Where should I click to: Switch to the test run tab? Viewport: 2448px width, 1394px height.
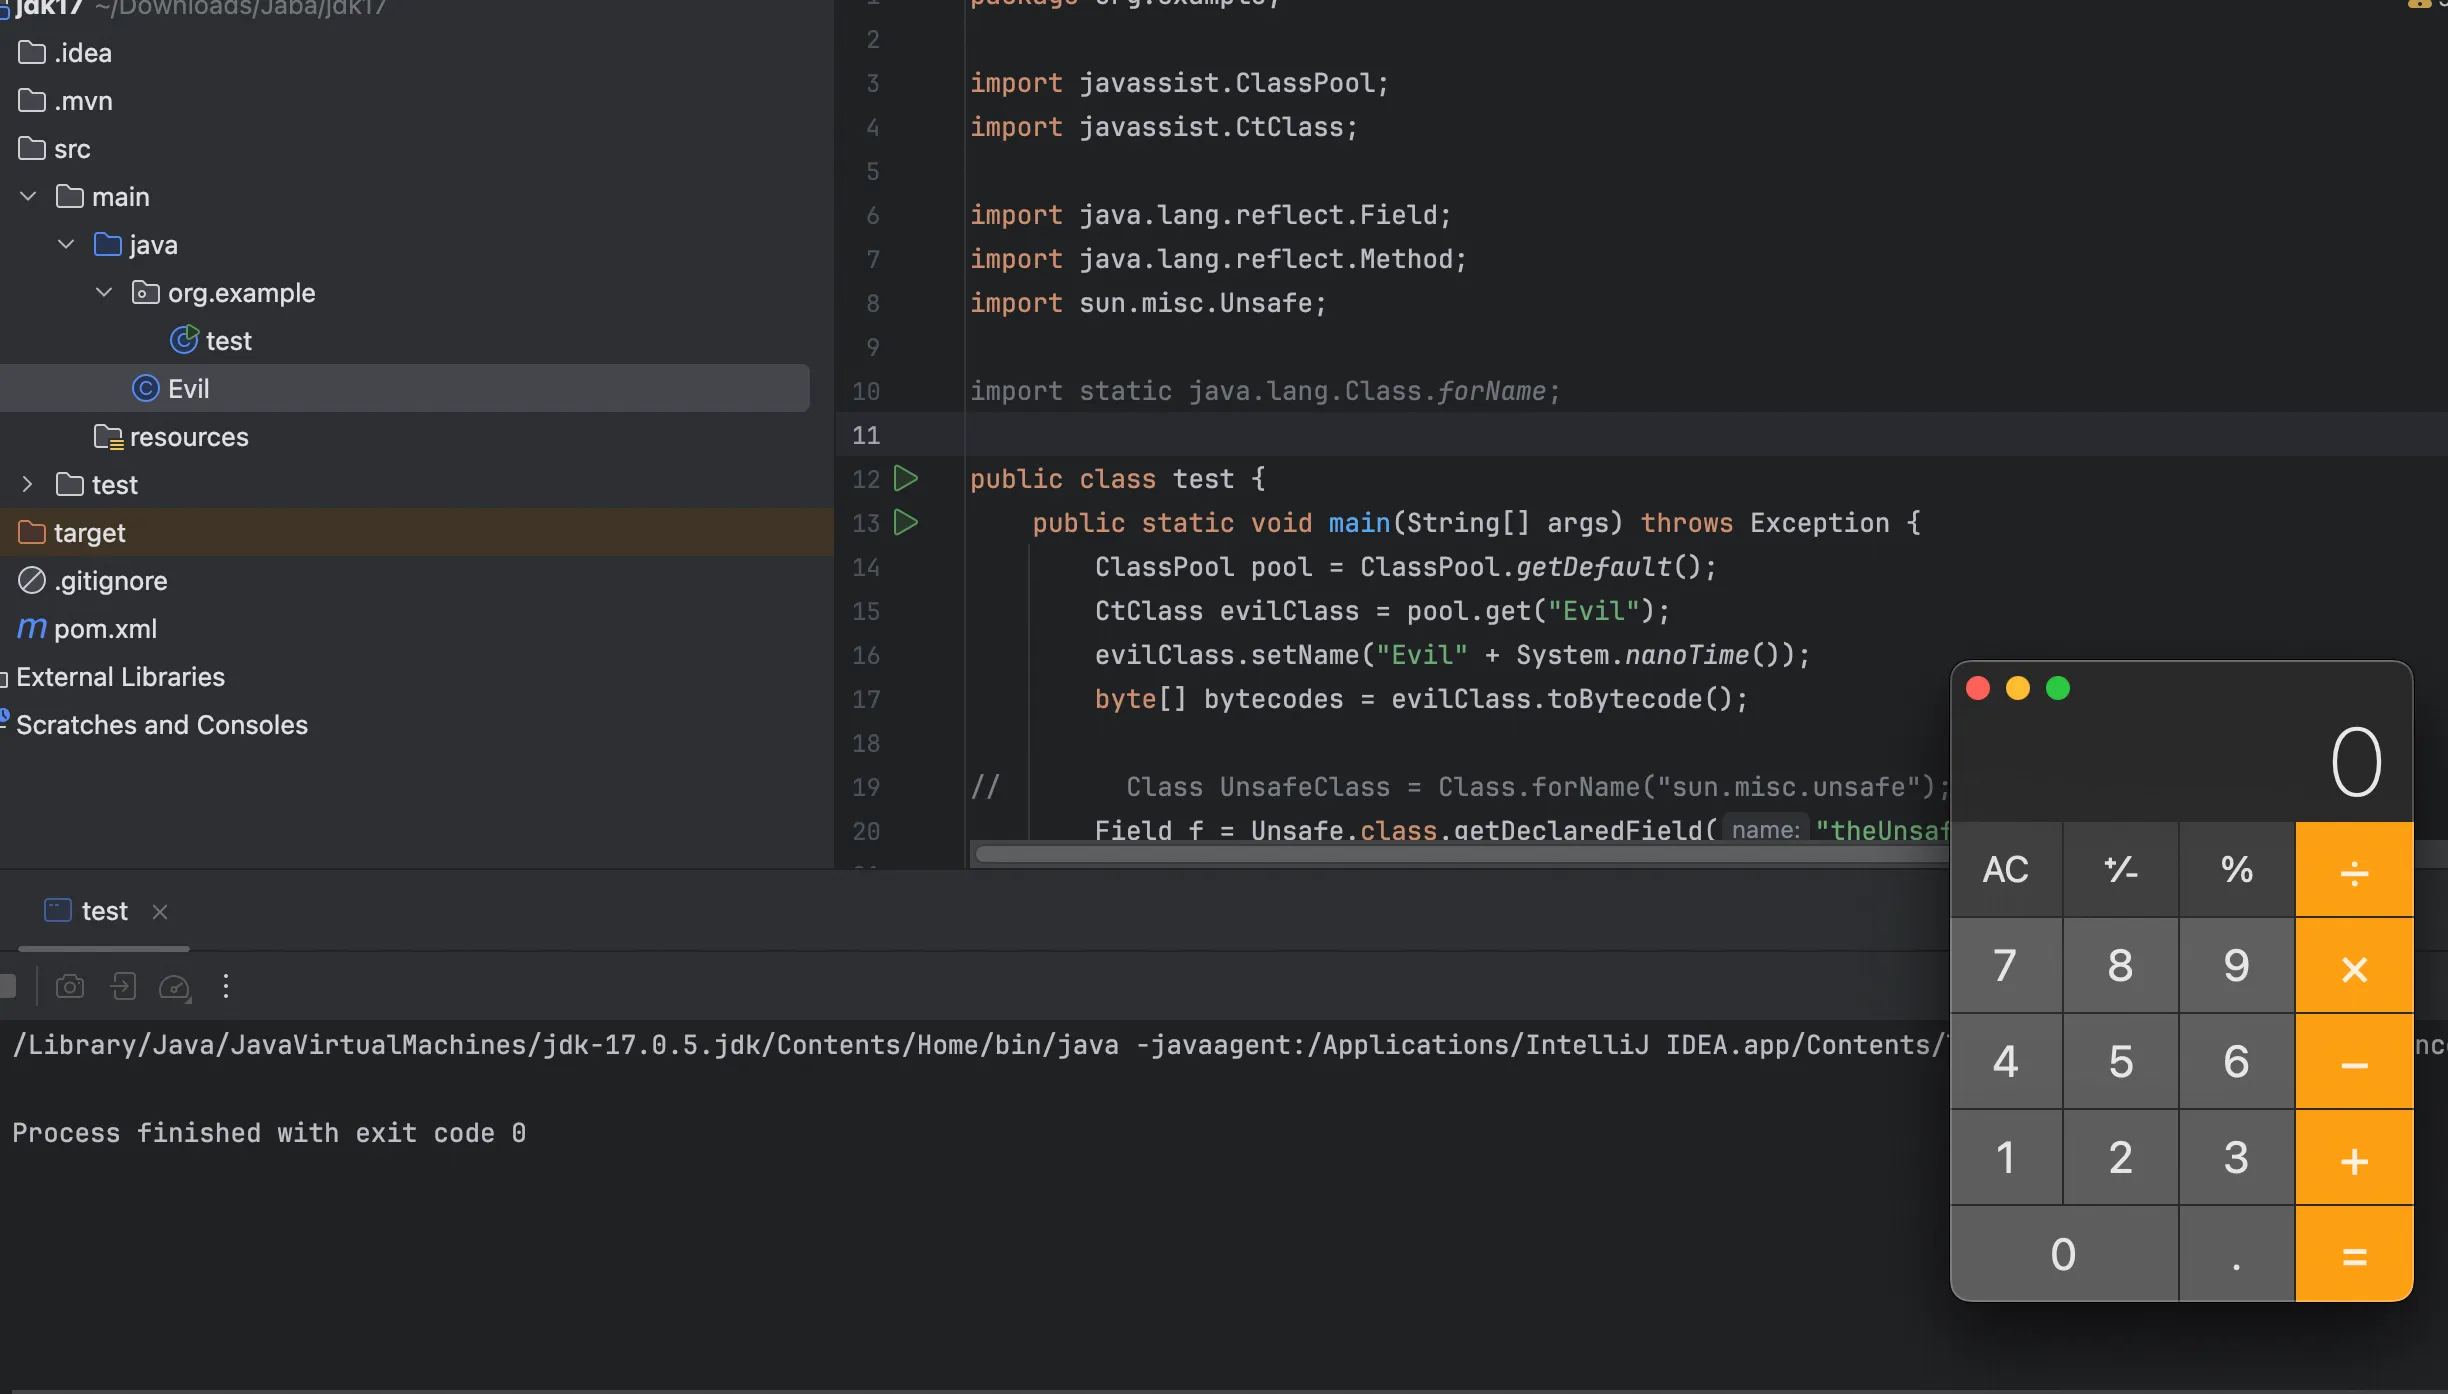click(103, 911)
